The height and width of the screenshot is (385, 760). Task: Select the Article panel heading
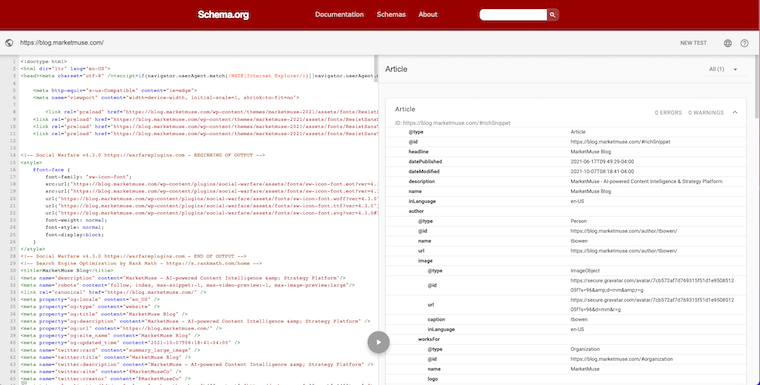point(396,69)
